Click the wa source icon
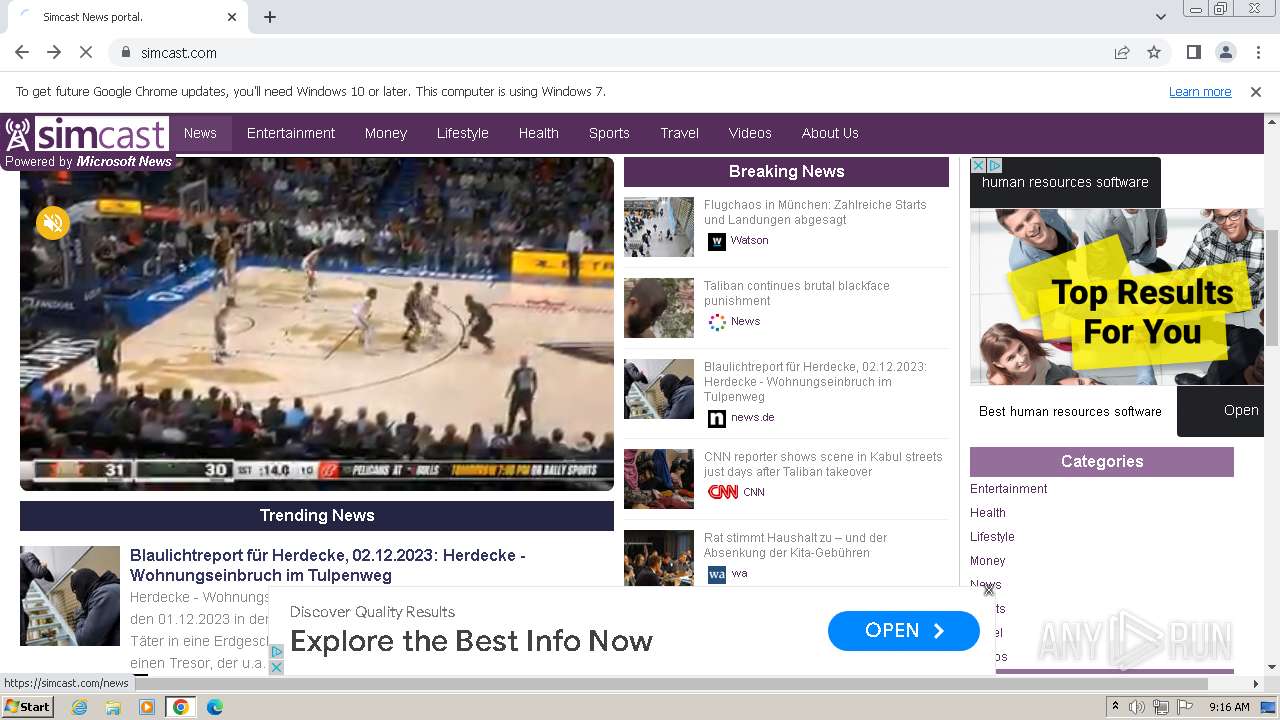Screen dimensions: 1280x720 pyautogui.click(x=716, y=574)
